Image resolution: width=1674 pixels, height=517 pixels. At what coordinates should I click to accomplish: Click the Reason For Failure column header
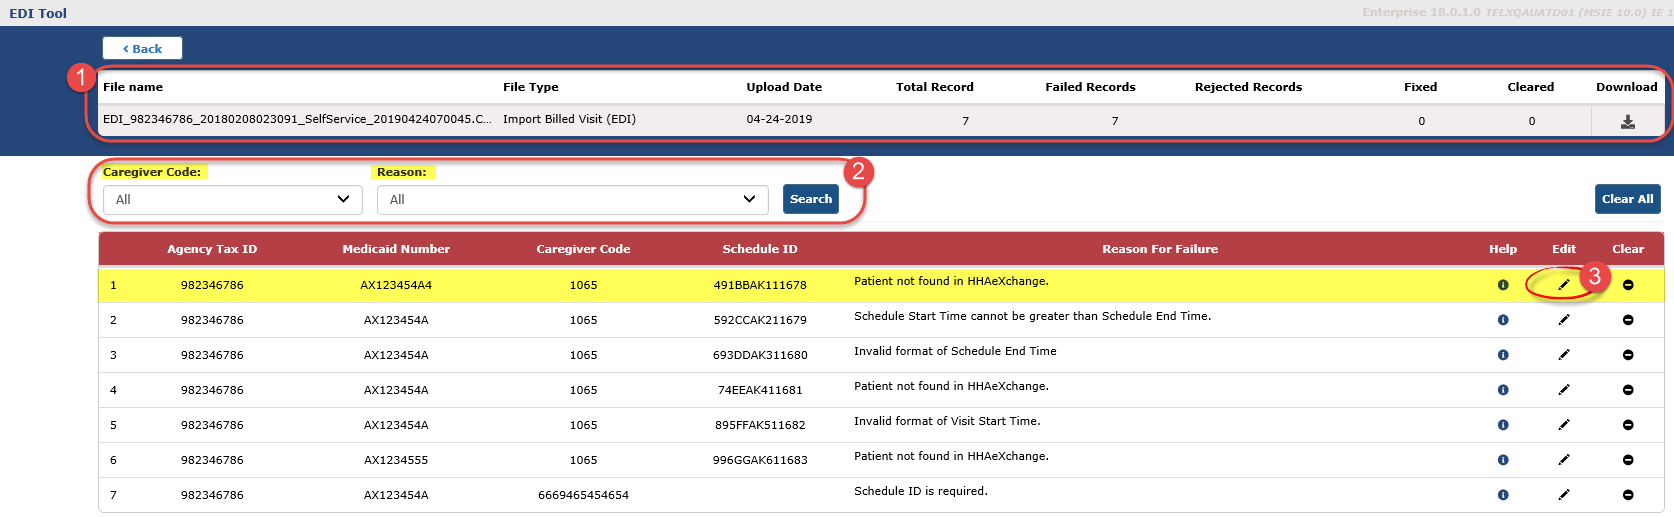point(1159,249)
